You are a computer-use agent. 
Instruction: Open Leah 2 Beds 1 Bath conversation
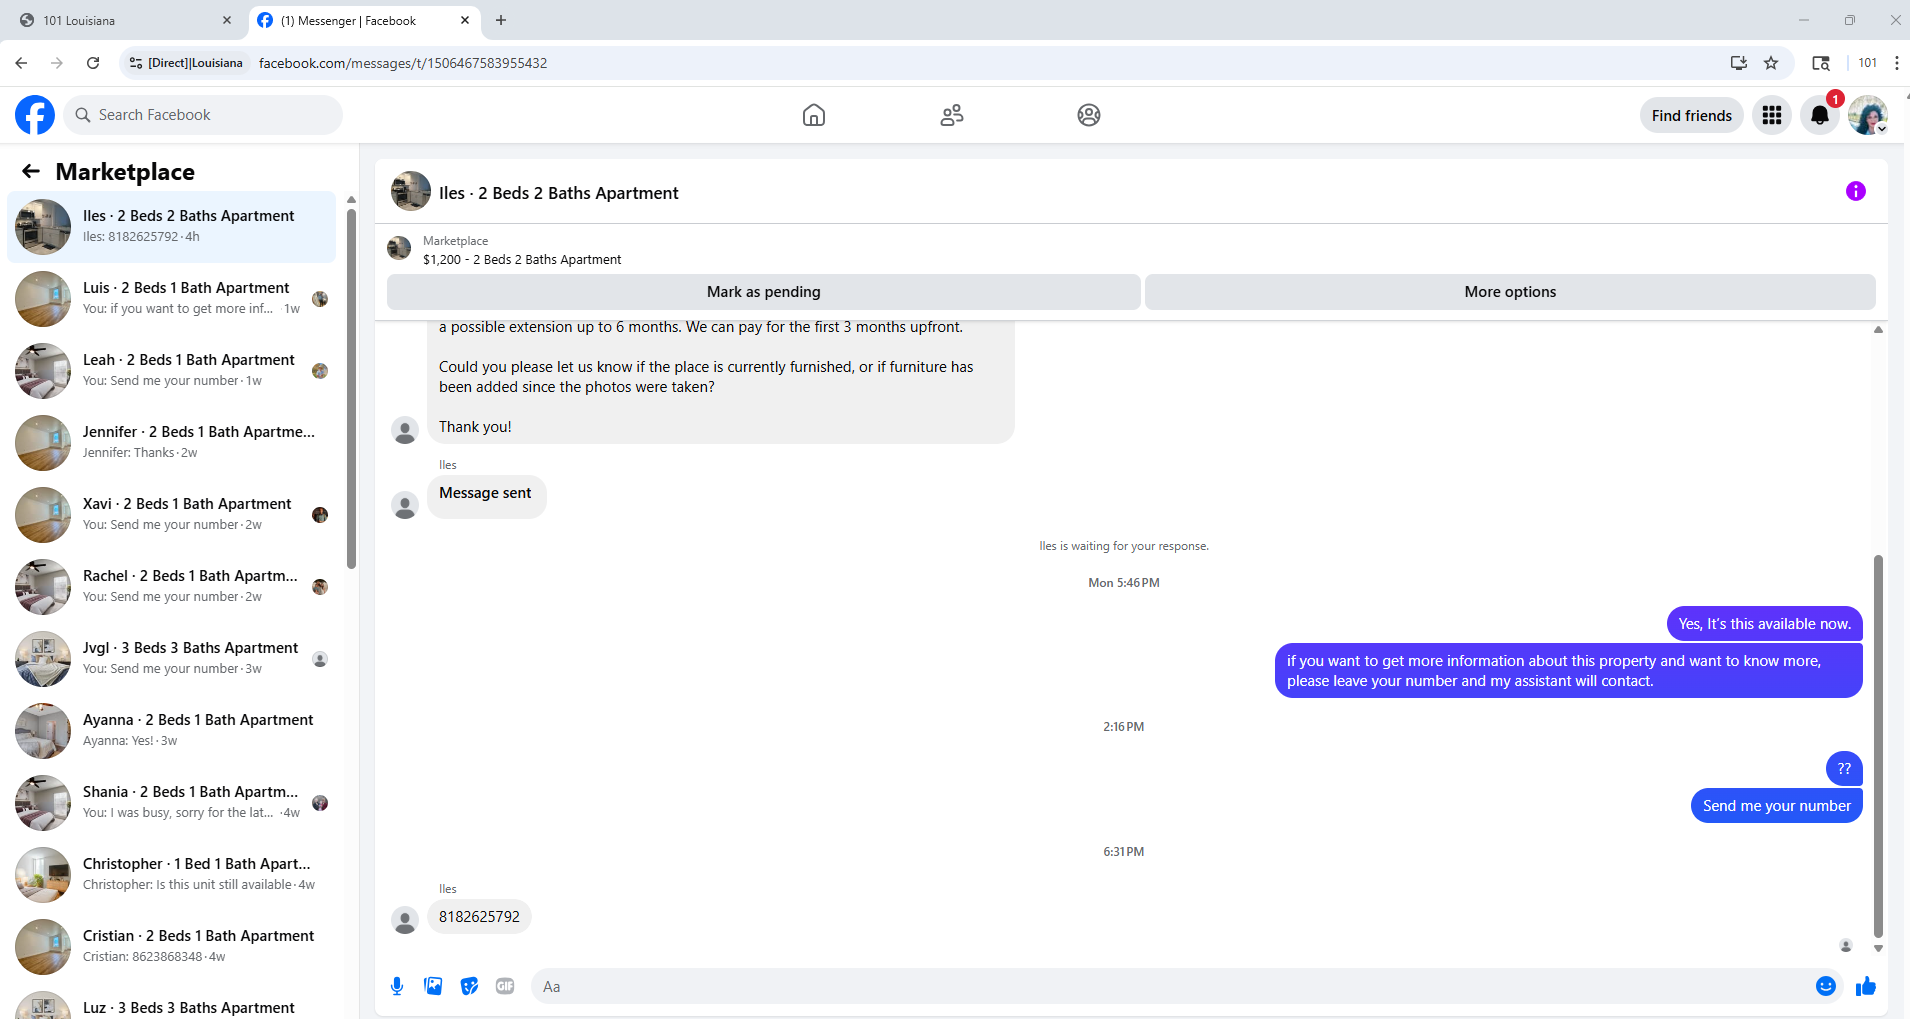(172, 371)
